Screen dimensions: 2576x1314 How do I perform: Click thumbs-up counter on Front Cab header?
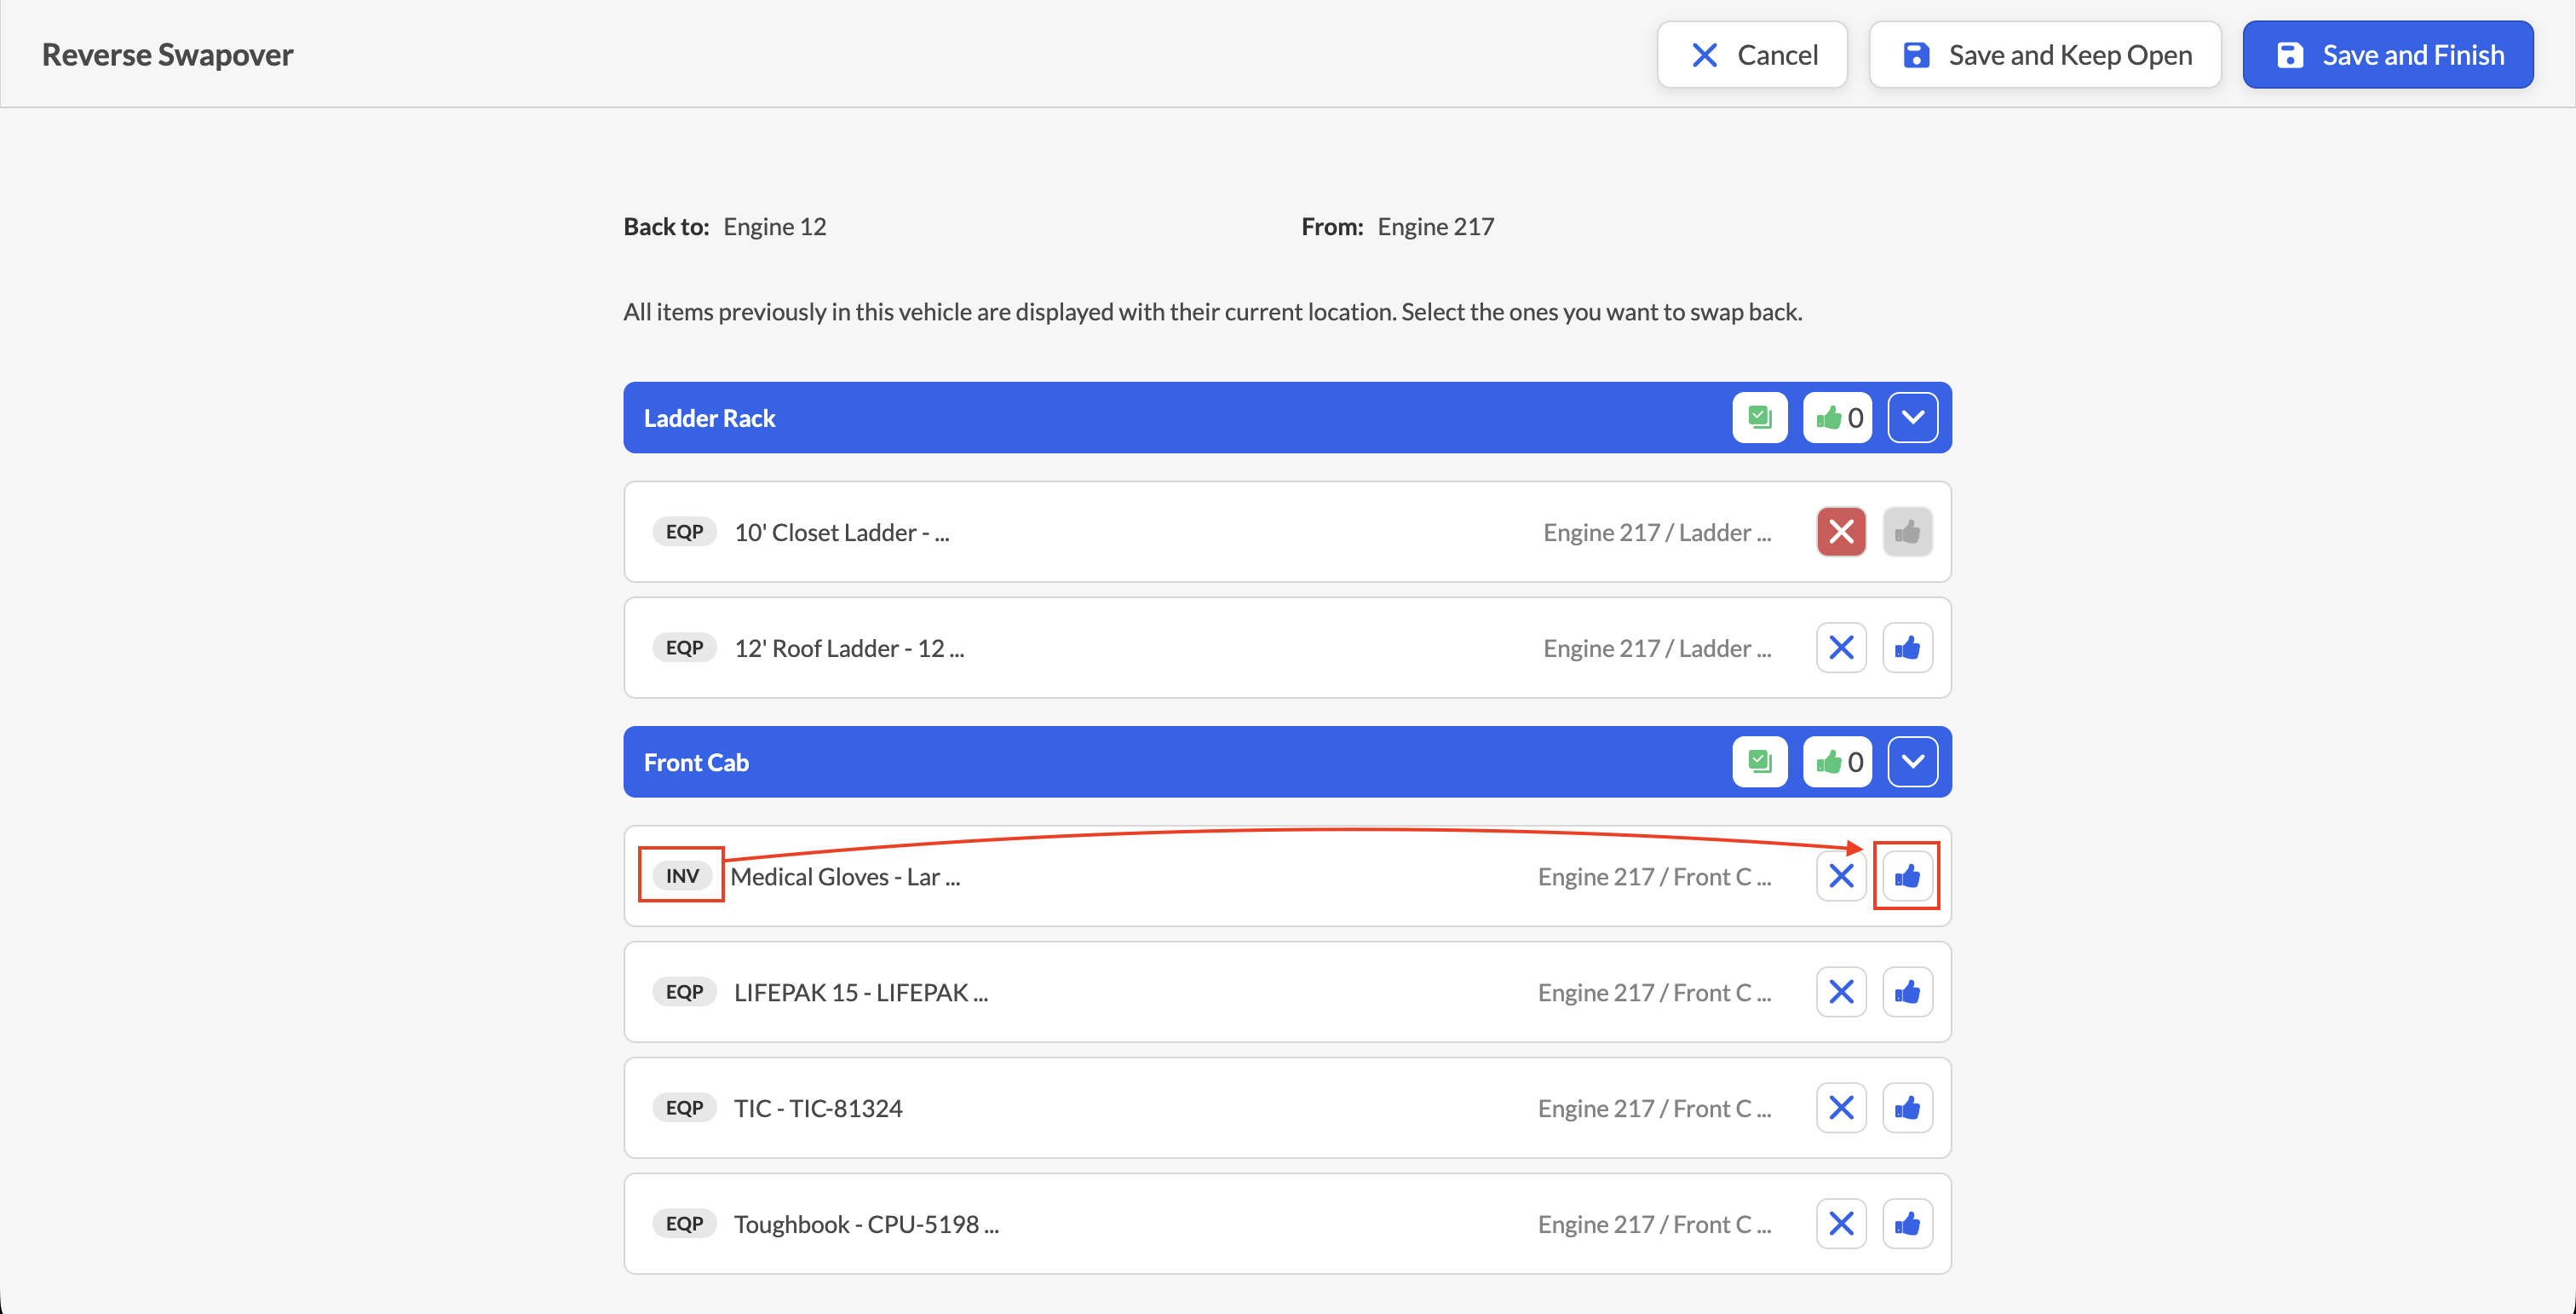pos(1838,762)
